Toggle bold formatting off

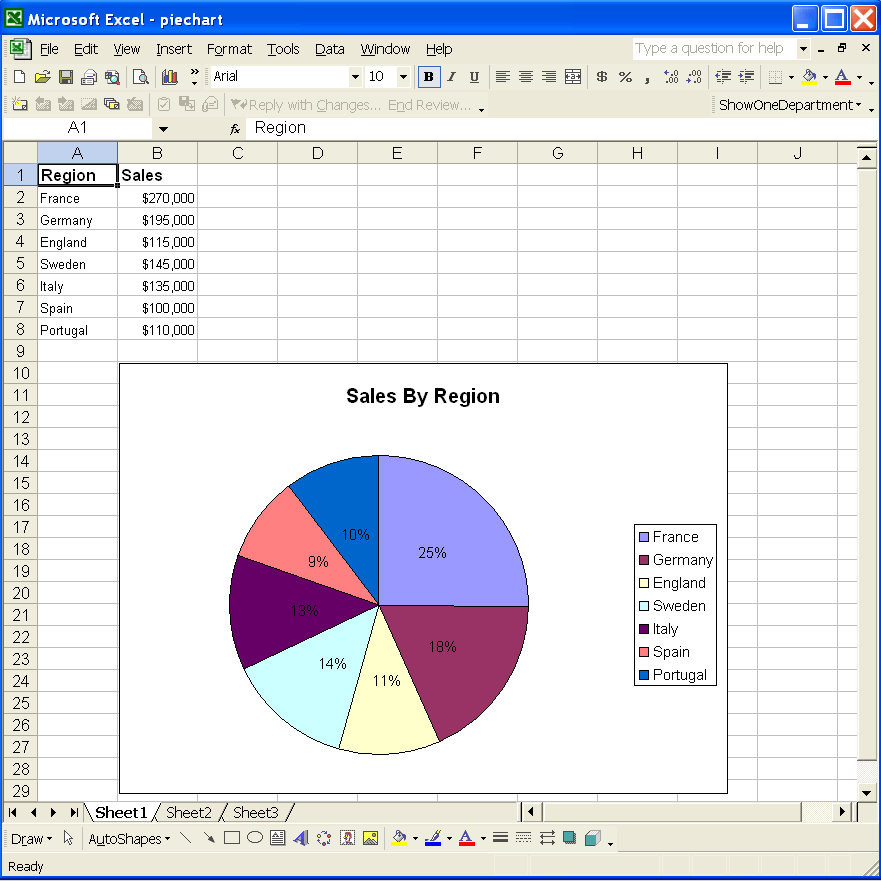coord(428,76)
